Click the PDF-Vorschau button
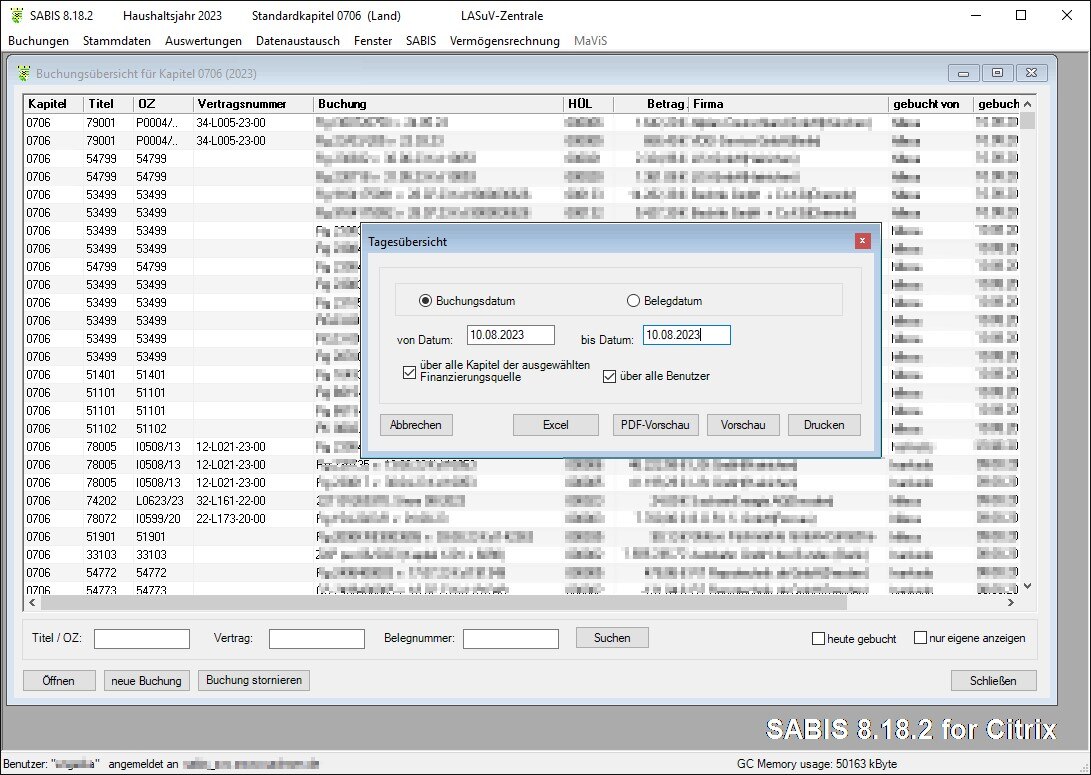The image size is (1091, 775). tap(655, 425)
